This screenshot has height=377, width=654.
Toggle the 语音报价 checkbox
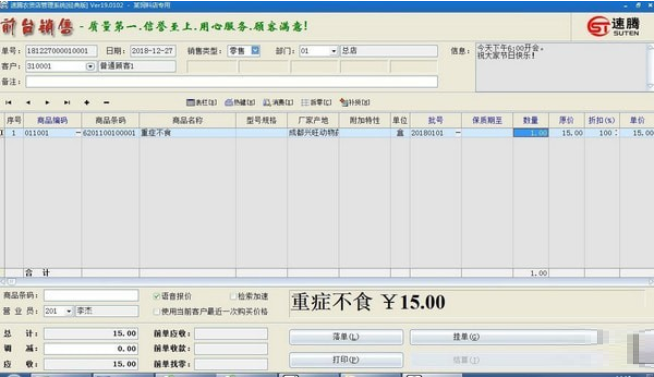pos(156,297)
